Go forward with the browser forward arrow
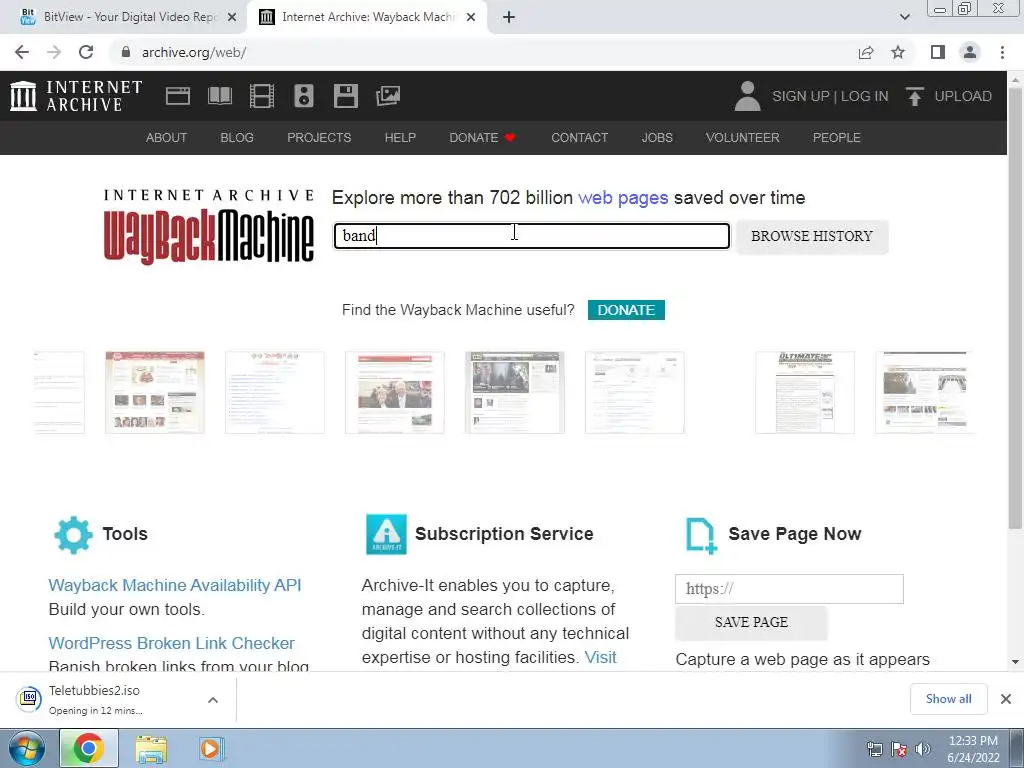1024x768 pixels. click(54, 52)
